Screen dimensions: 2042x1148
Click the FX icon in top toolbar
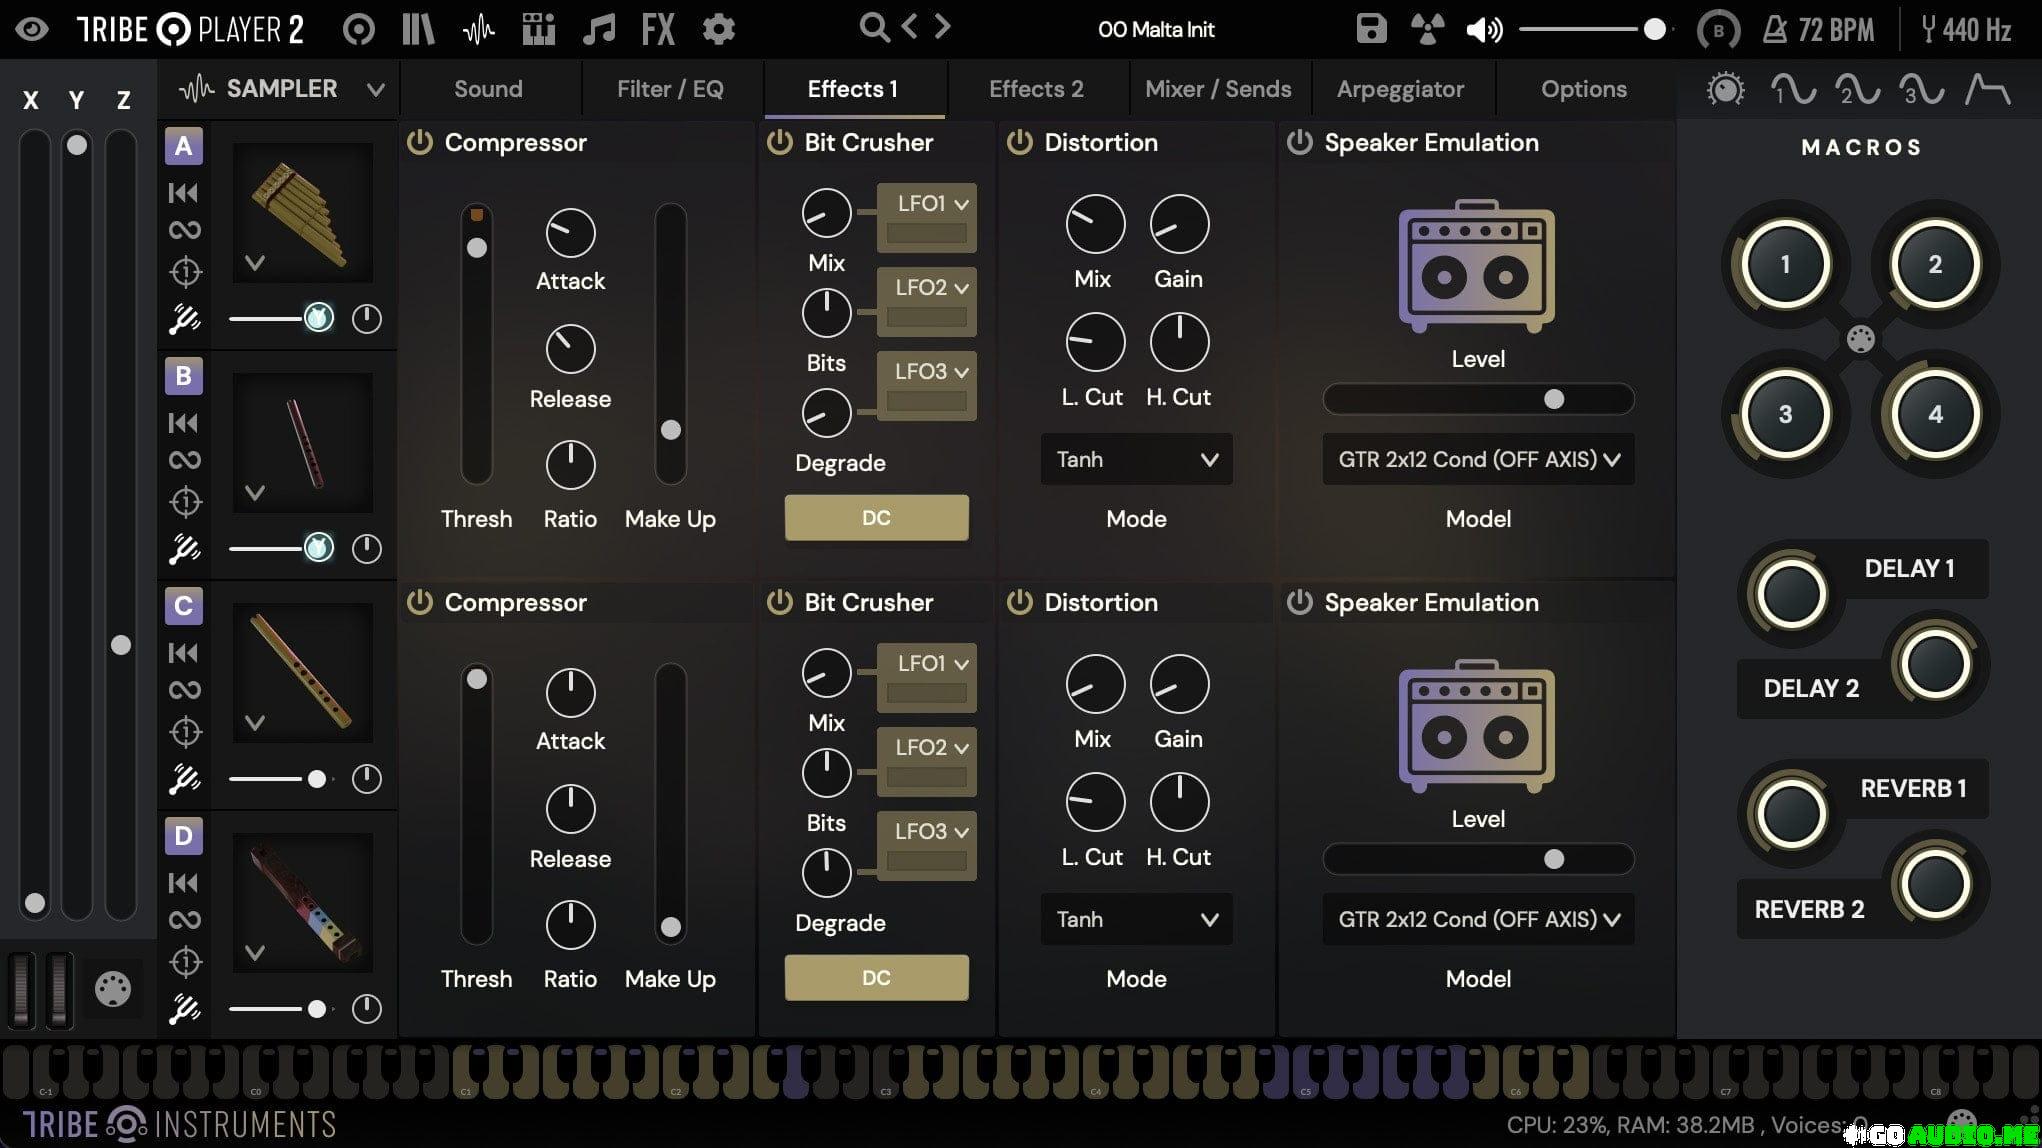tap(658, 29)
